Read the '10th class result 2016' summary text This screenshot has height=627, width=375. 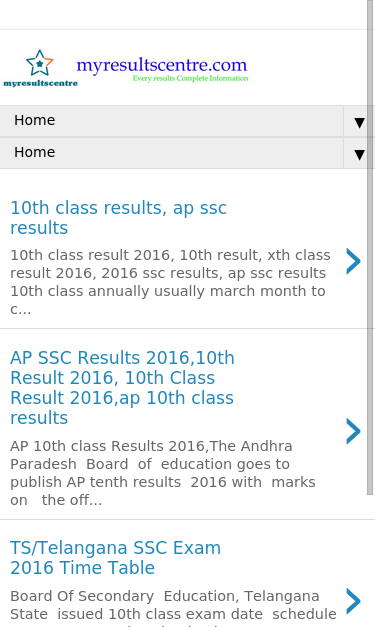point(170,282)
